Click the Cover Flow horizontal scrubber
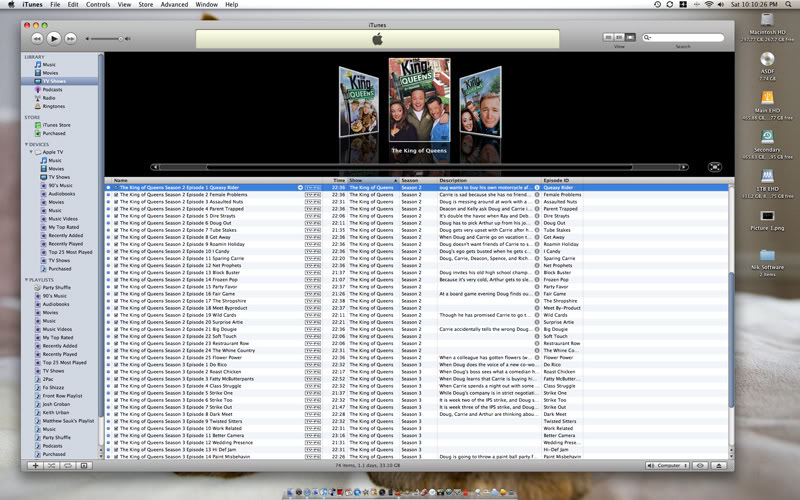The width and height of the screenshot is (800, 500). (419, 167)
